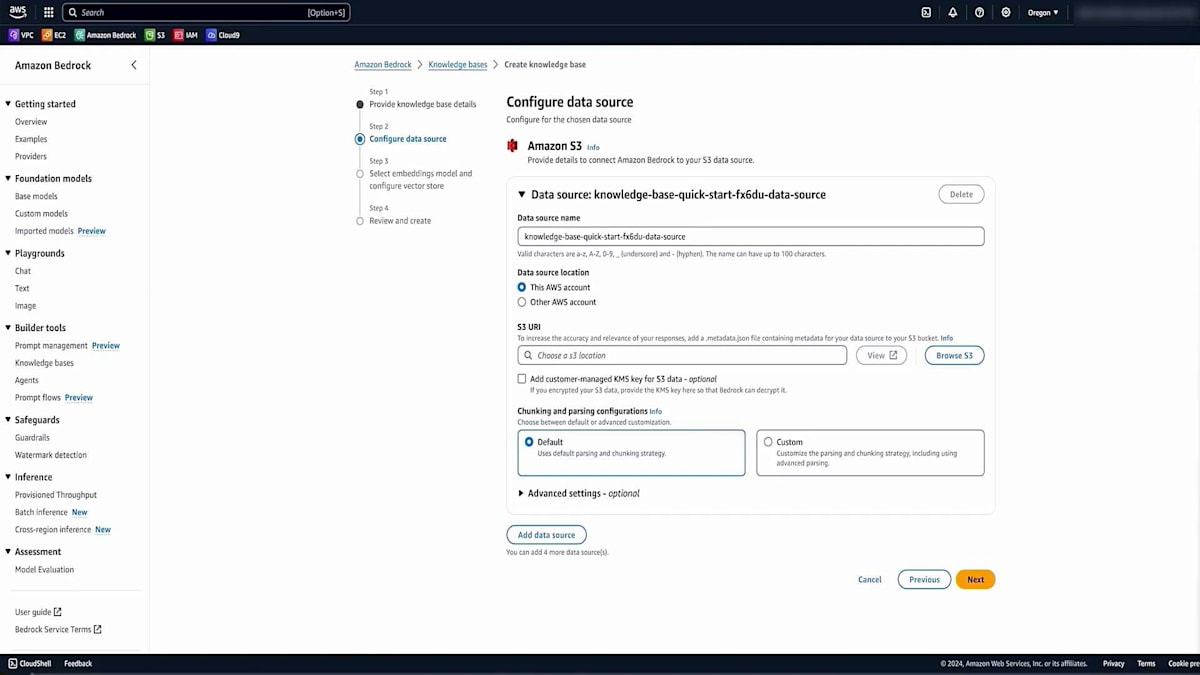Click the S3 URI location field

point(682,356)
